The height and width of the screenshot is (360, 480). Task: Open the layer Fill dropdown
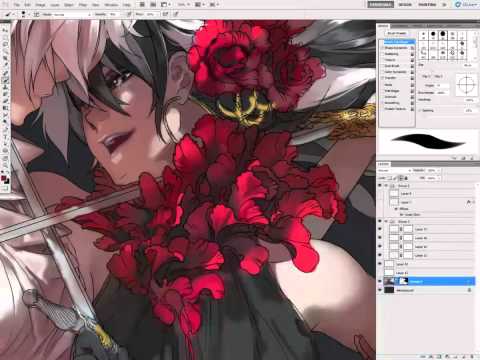click(439, 178)
